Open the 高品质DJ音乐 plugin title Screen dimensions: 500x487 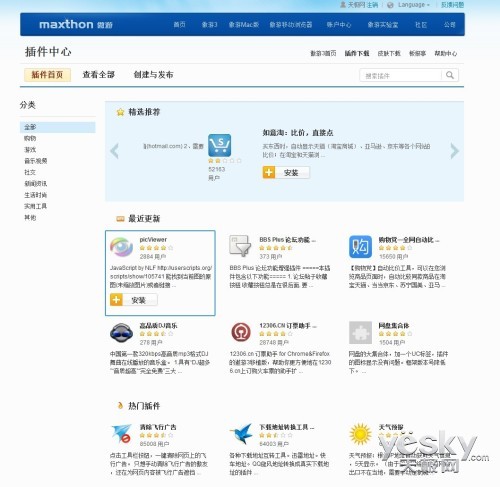click(x=158, y=325)
